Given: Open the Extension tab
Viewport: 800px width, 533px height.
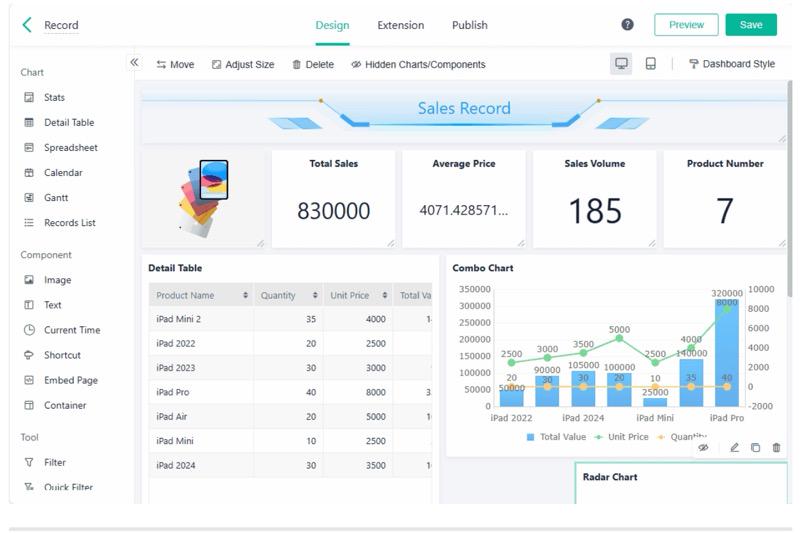Looking at the screenshot, I should (x=401, y=25).
